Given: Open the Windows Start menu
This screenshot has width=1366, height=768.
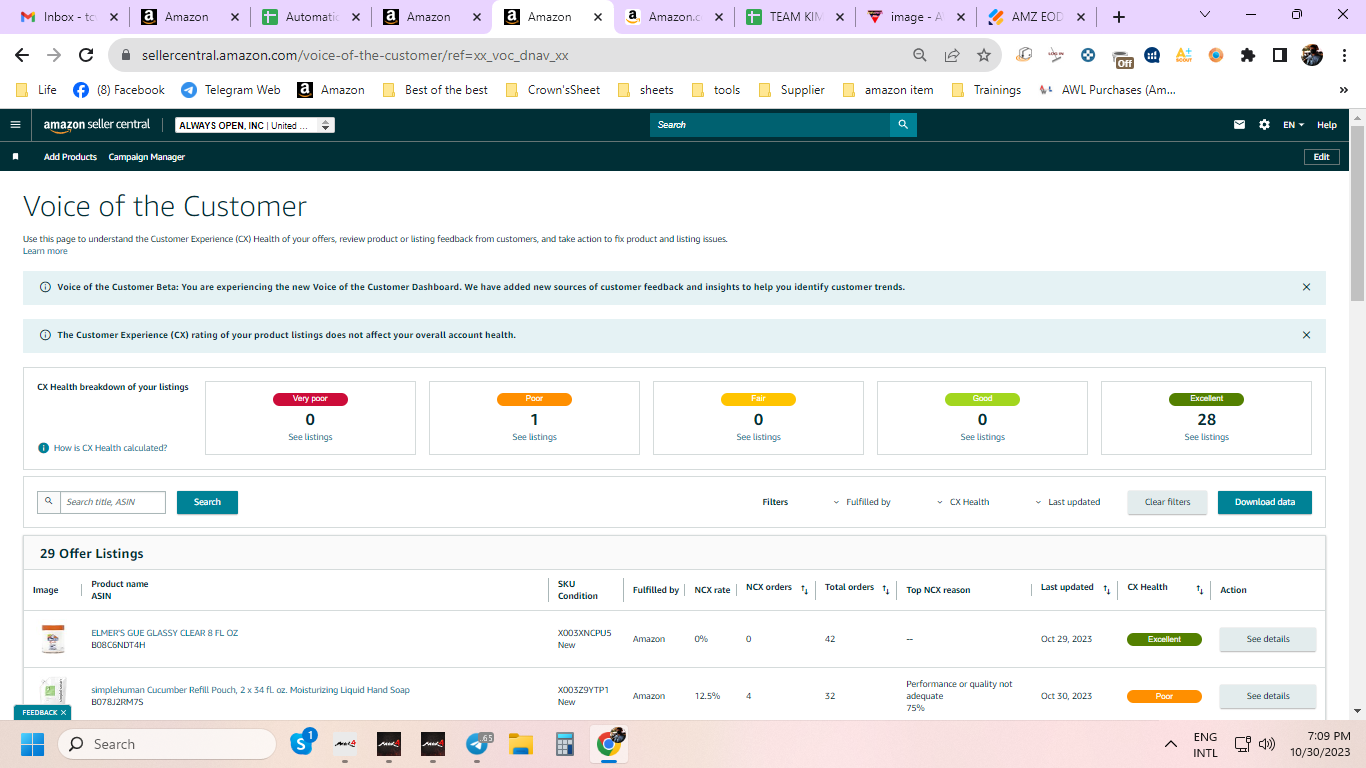Looking at the screenshot, I should click(x=33, y=744).
